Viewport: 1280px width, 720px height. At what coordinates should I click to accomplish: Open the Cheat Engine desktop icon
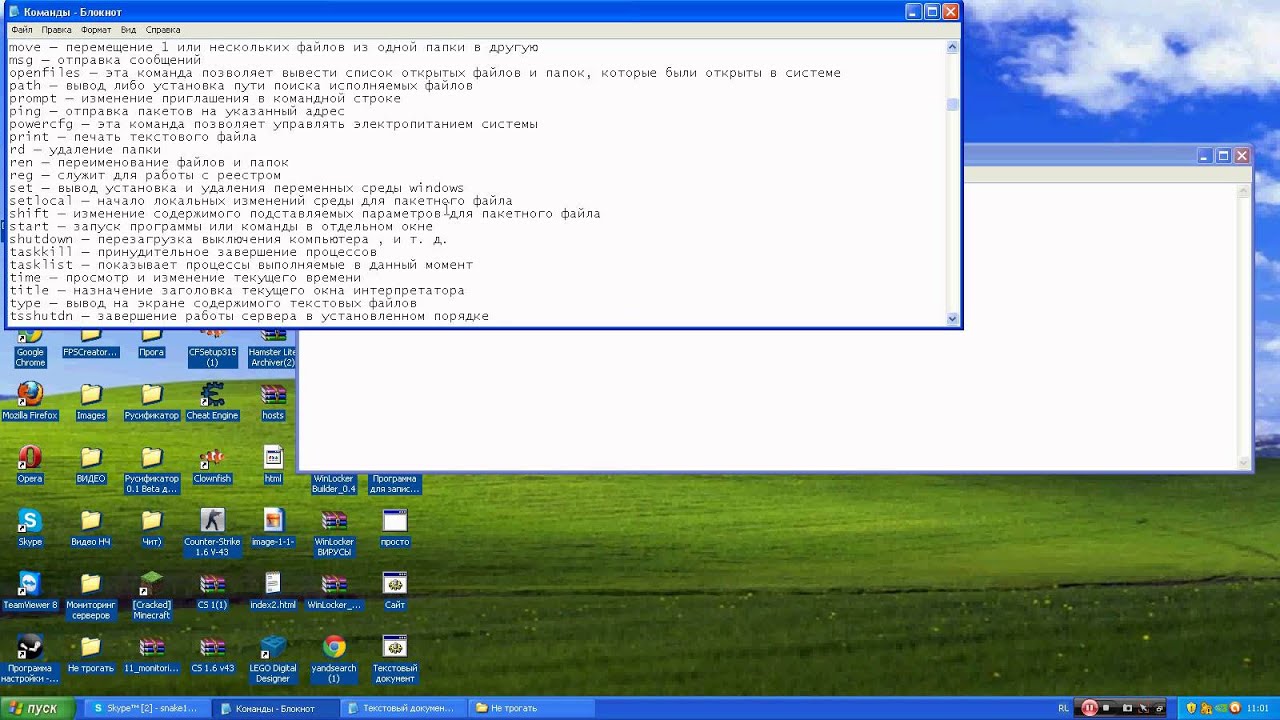pos(212,401)
